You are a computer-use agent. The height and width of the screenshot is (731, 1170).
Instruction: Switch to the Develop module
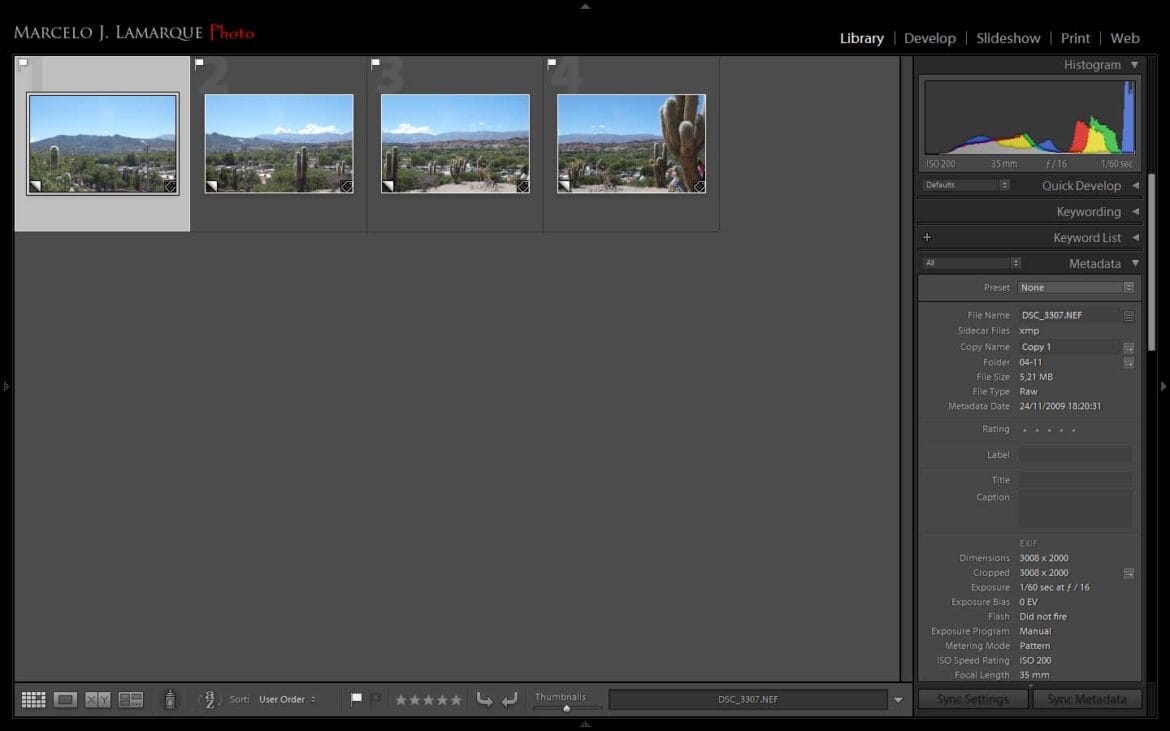(930, 37)
